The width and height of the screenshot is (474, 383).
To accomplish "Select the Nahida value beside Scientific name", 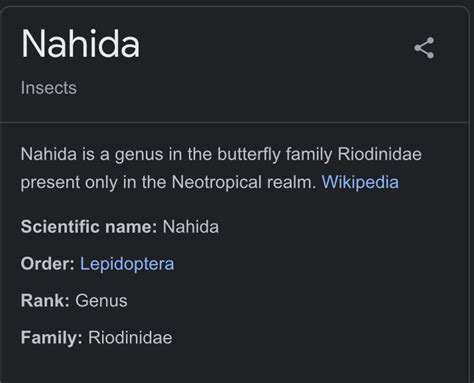I will click(191, 227).
